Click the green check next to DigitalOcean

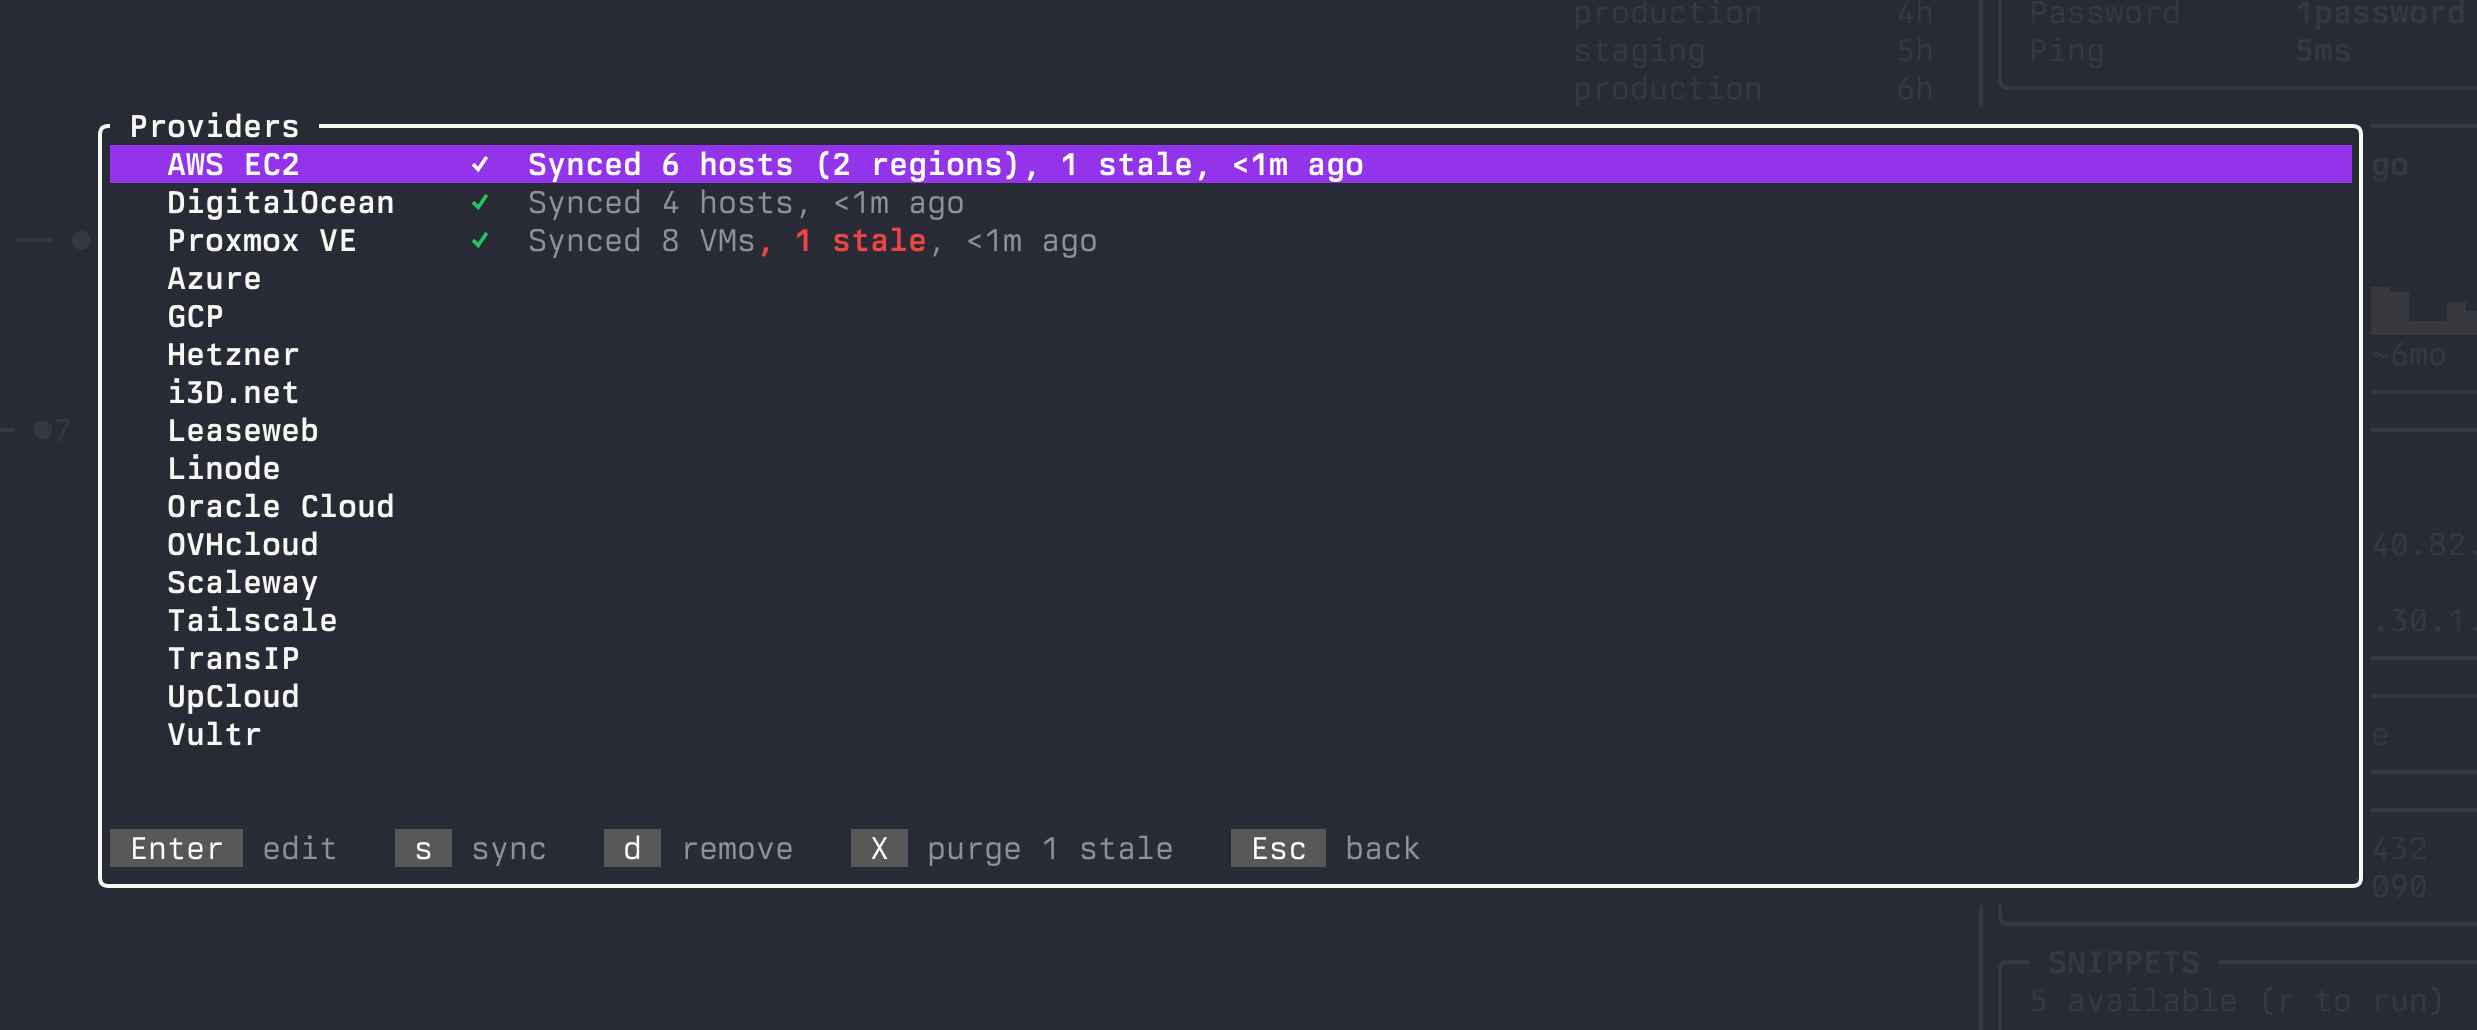click(480, 203)
